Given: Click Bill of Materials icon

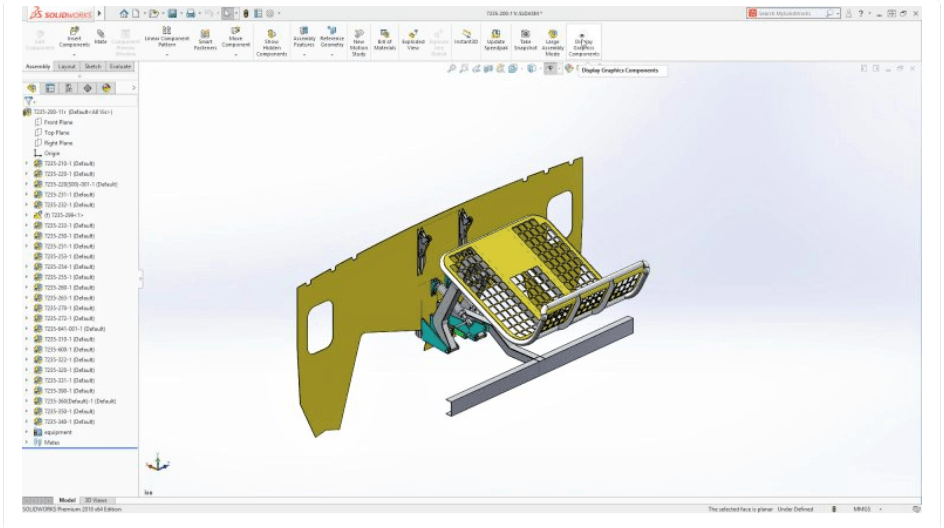Looking at the screenshot, I should tap(385, 38).
